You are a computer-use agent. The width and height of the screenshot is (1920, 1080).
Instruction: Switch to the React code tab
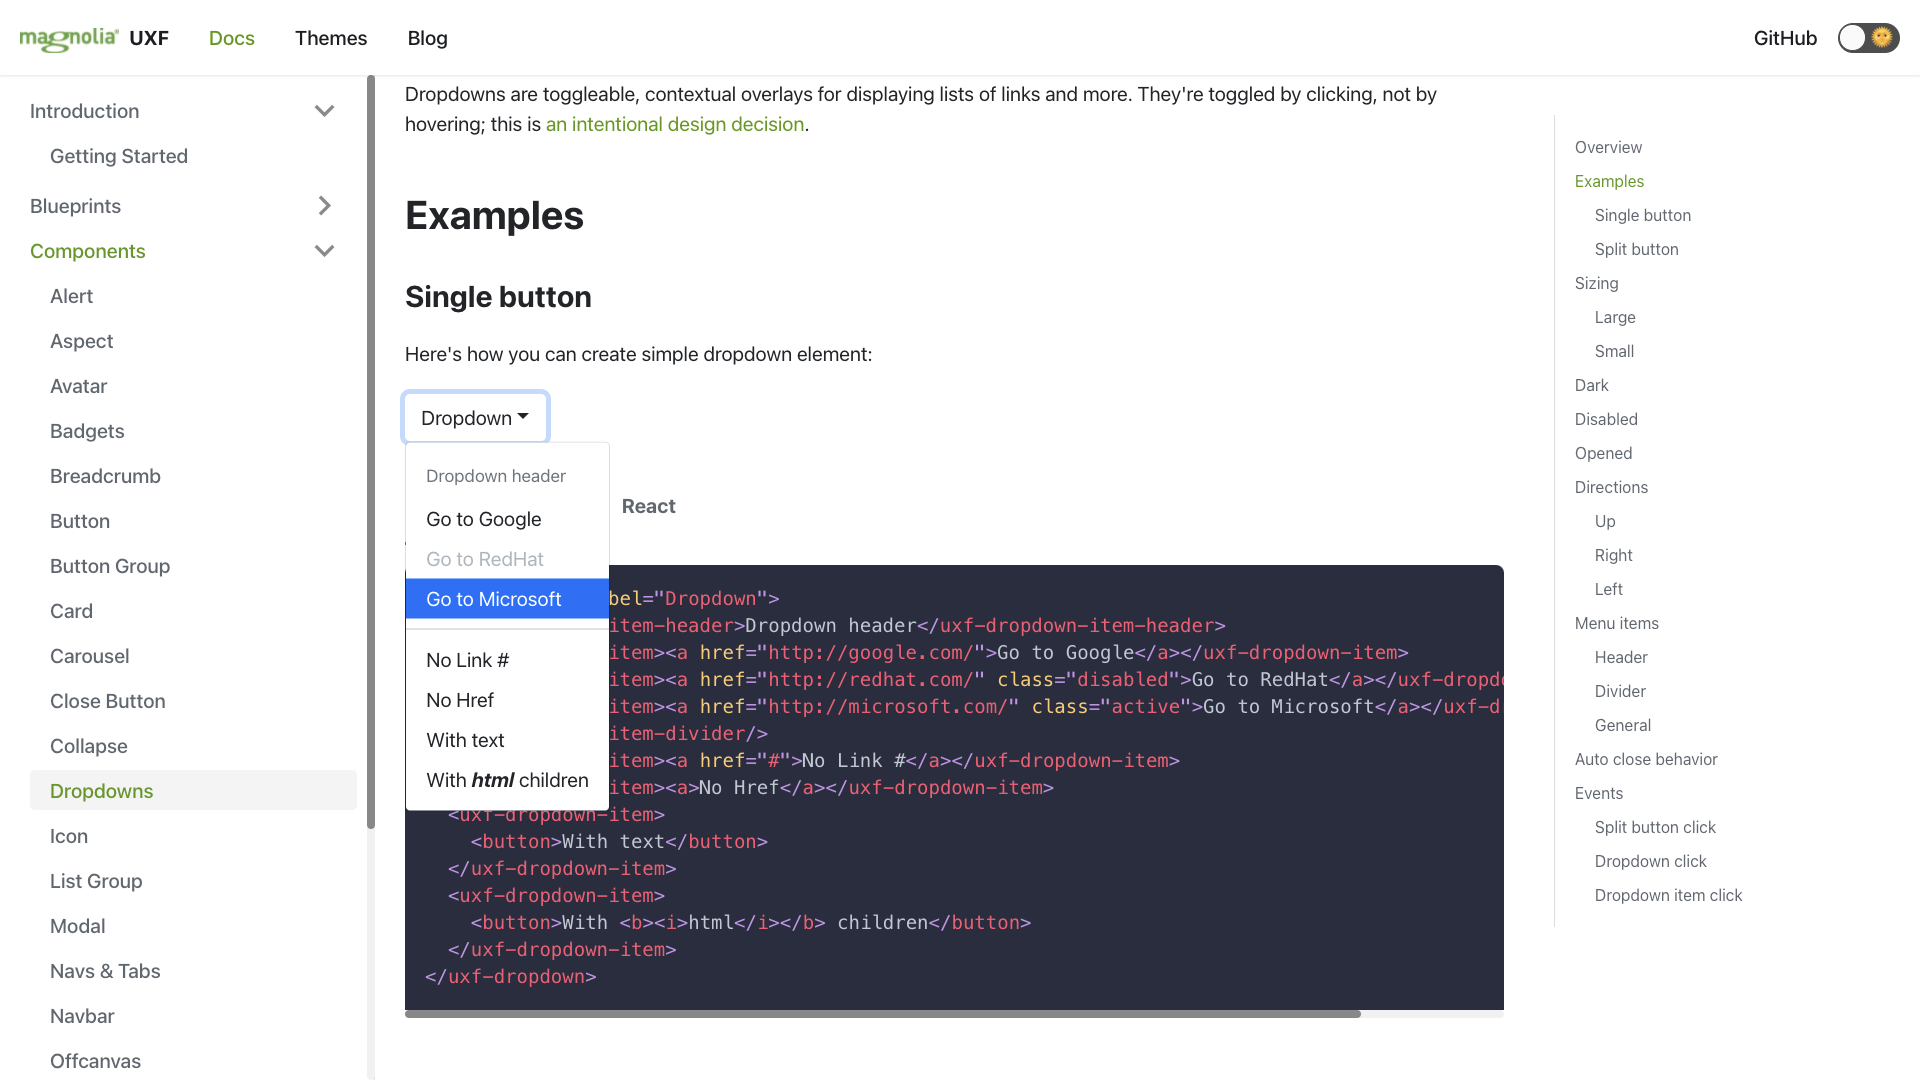click(x=648, y=506)
